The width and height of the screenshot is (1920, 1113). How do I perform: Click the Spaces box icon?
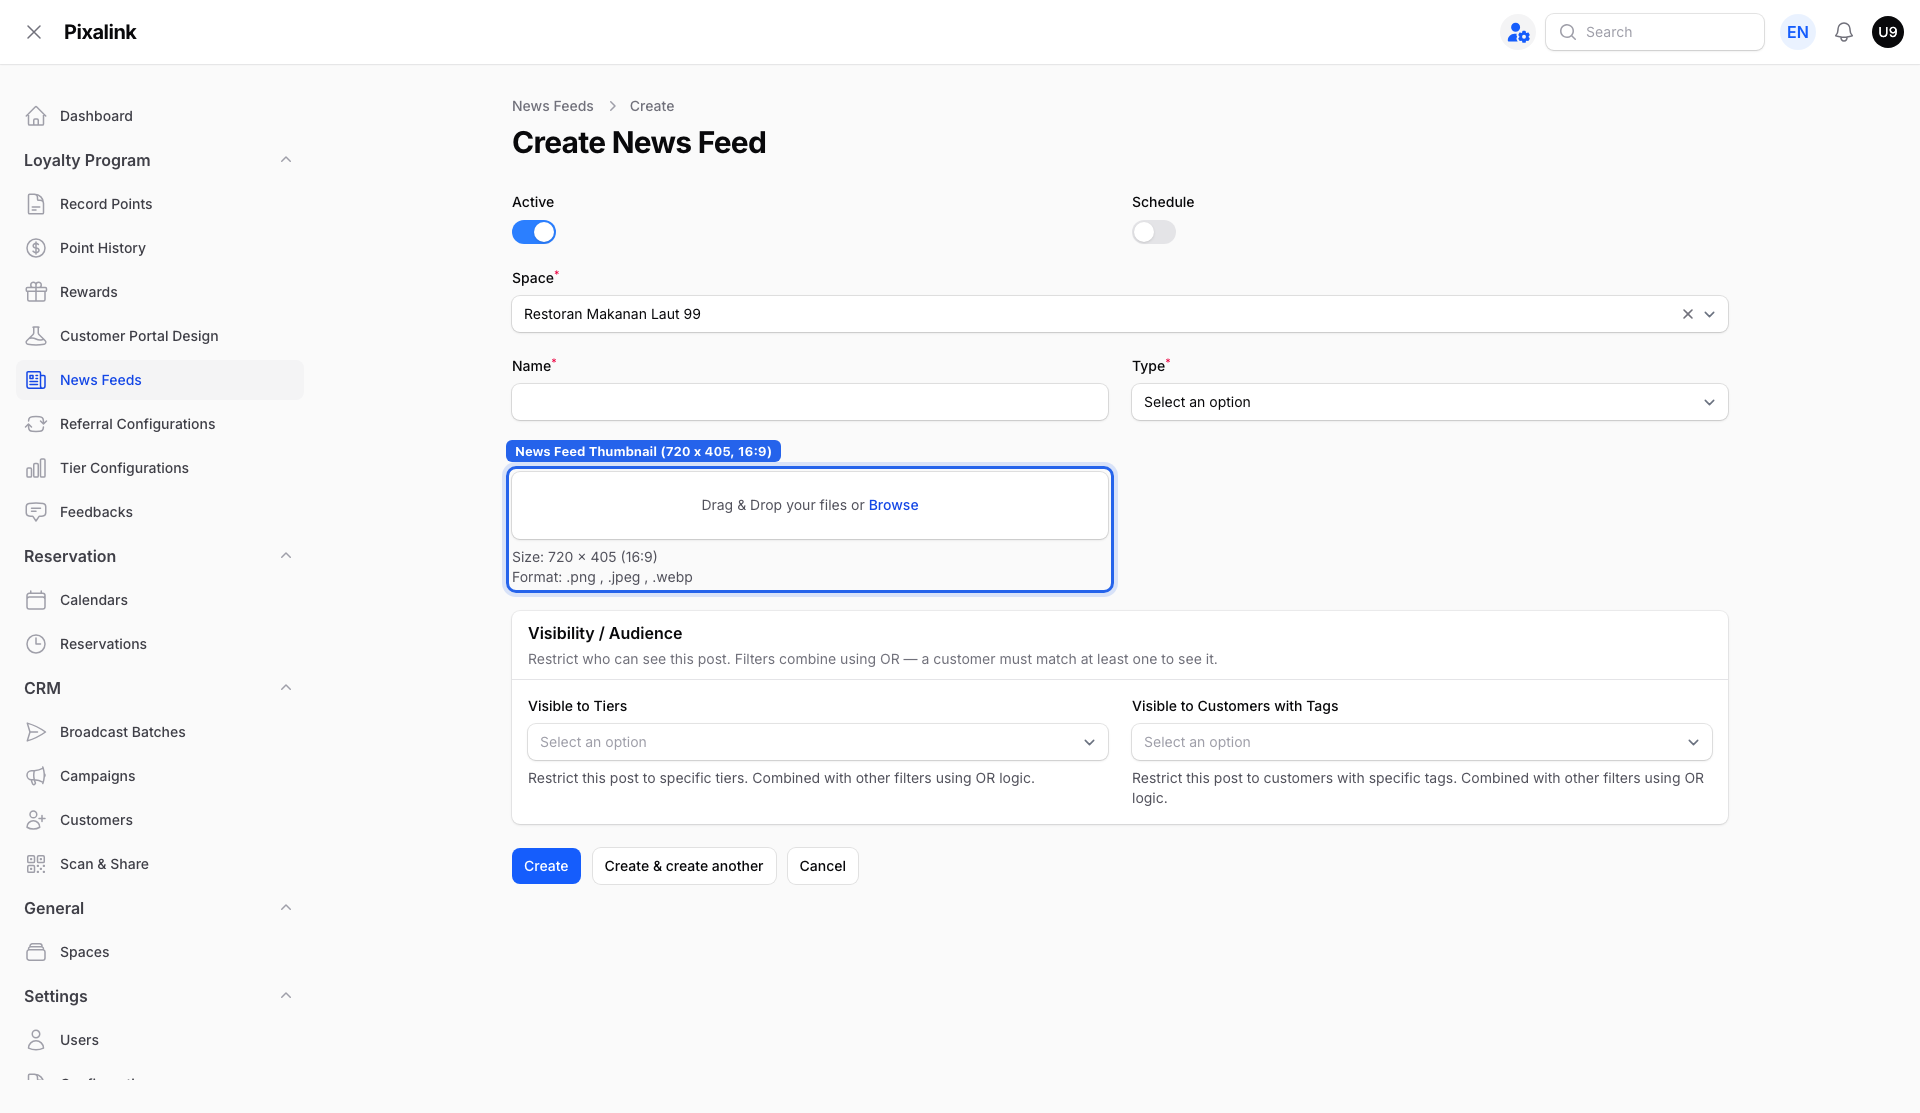pos(36,952)
